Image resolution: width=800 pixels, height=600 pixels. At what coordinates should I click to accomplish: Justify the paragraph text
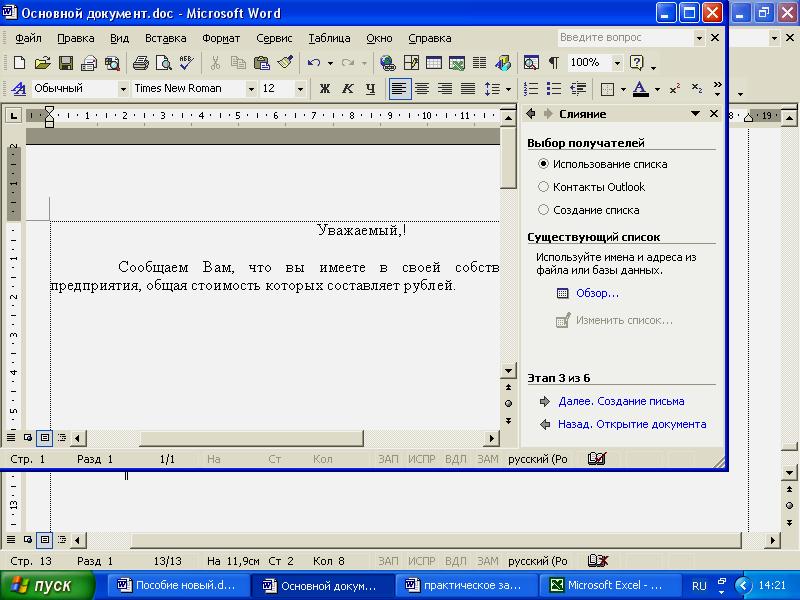(468, 89)
